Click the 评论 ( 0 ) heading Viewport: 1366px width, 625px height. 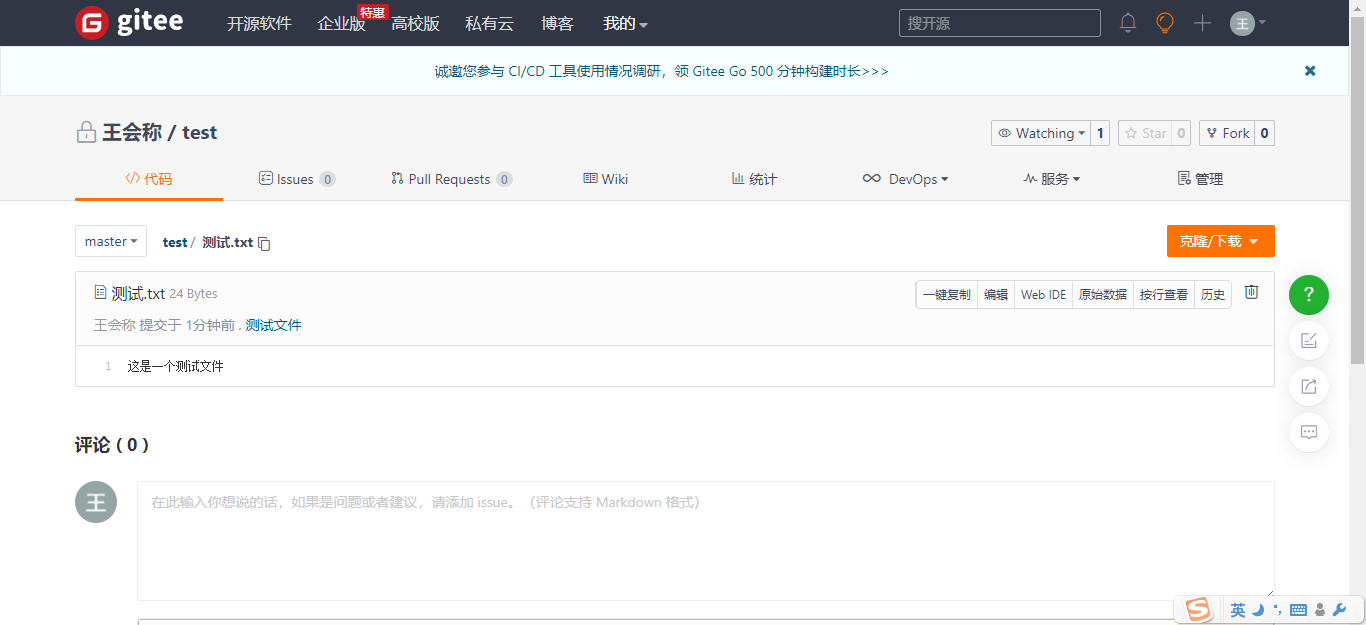[x=112, y=445]
